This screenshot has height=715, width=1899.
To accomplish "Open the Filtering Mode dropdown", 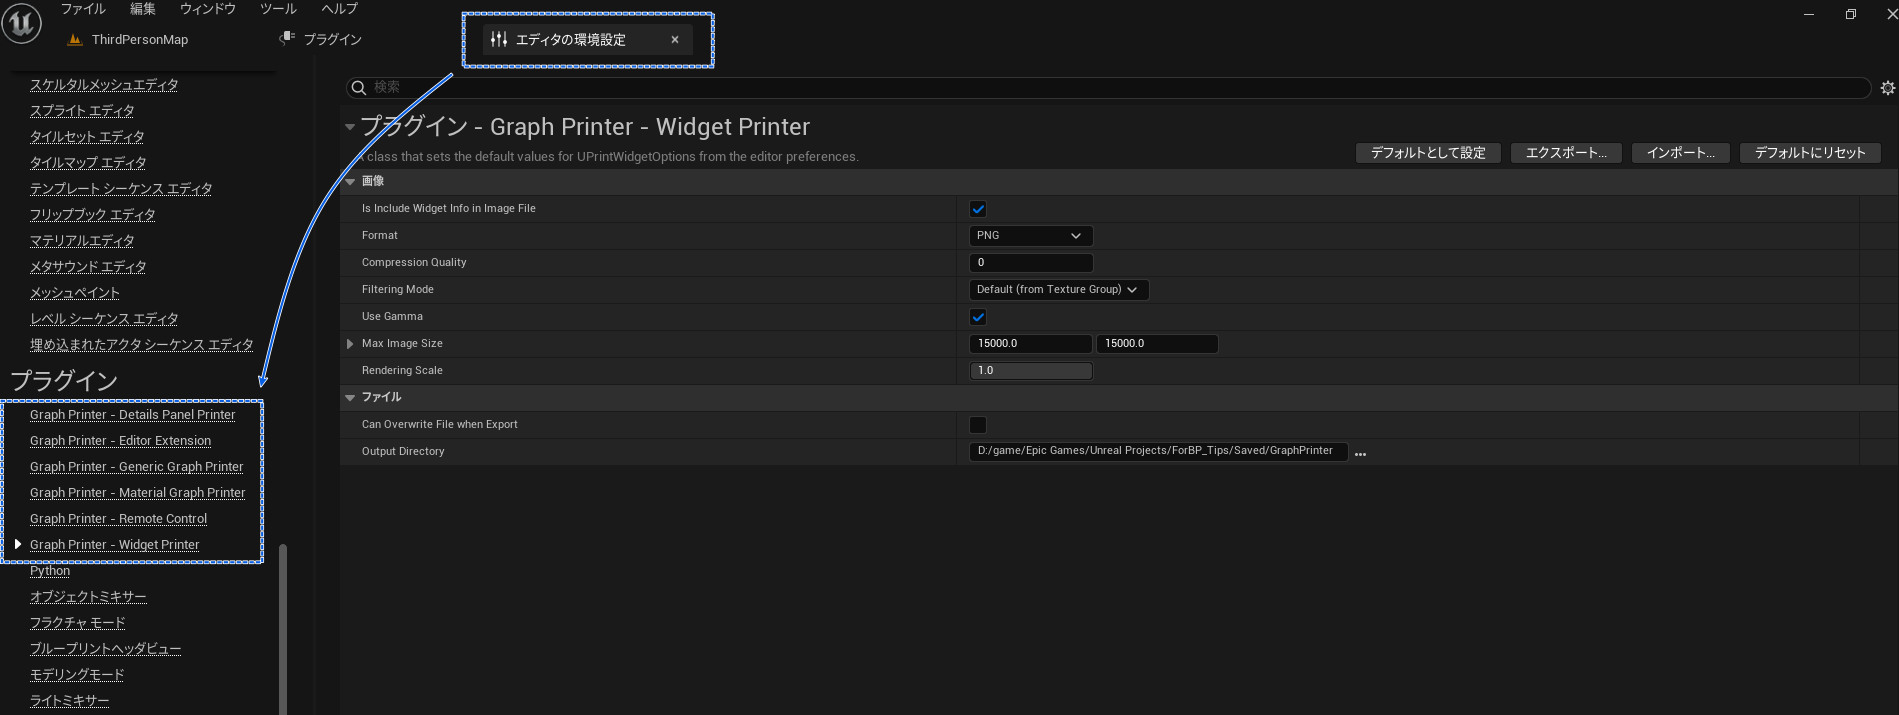I will click(1058, 290).
